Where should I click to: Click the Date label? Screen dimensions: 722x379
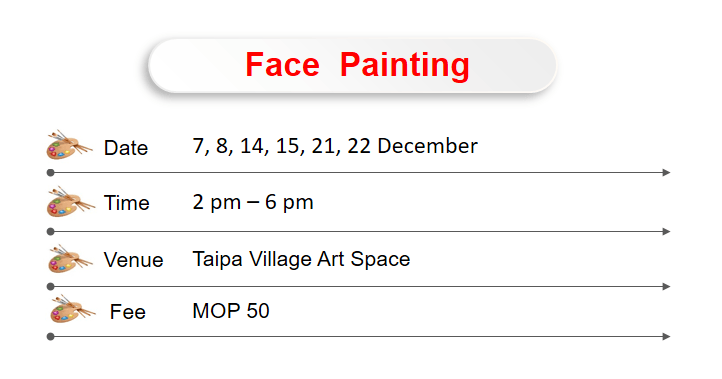coord(126,148)
